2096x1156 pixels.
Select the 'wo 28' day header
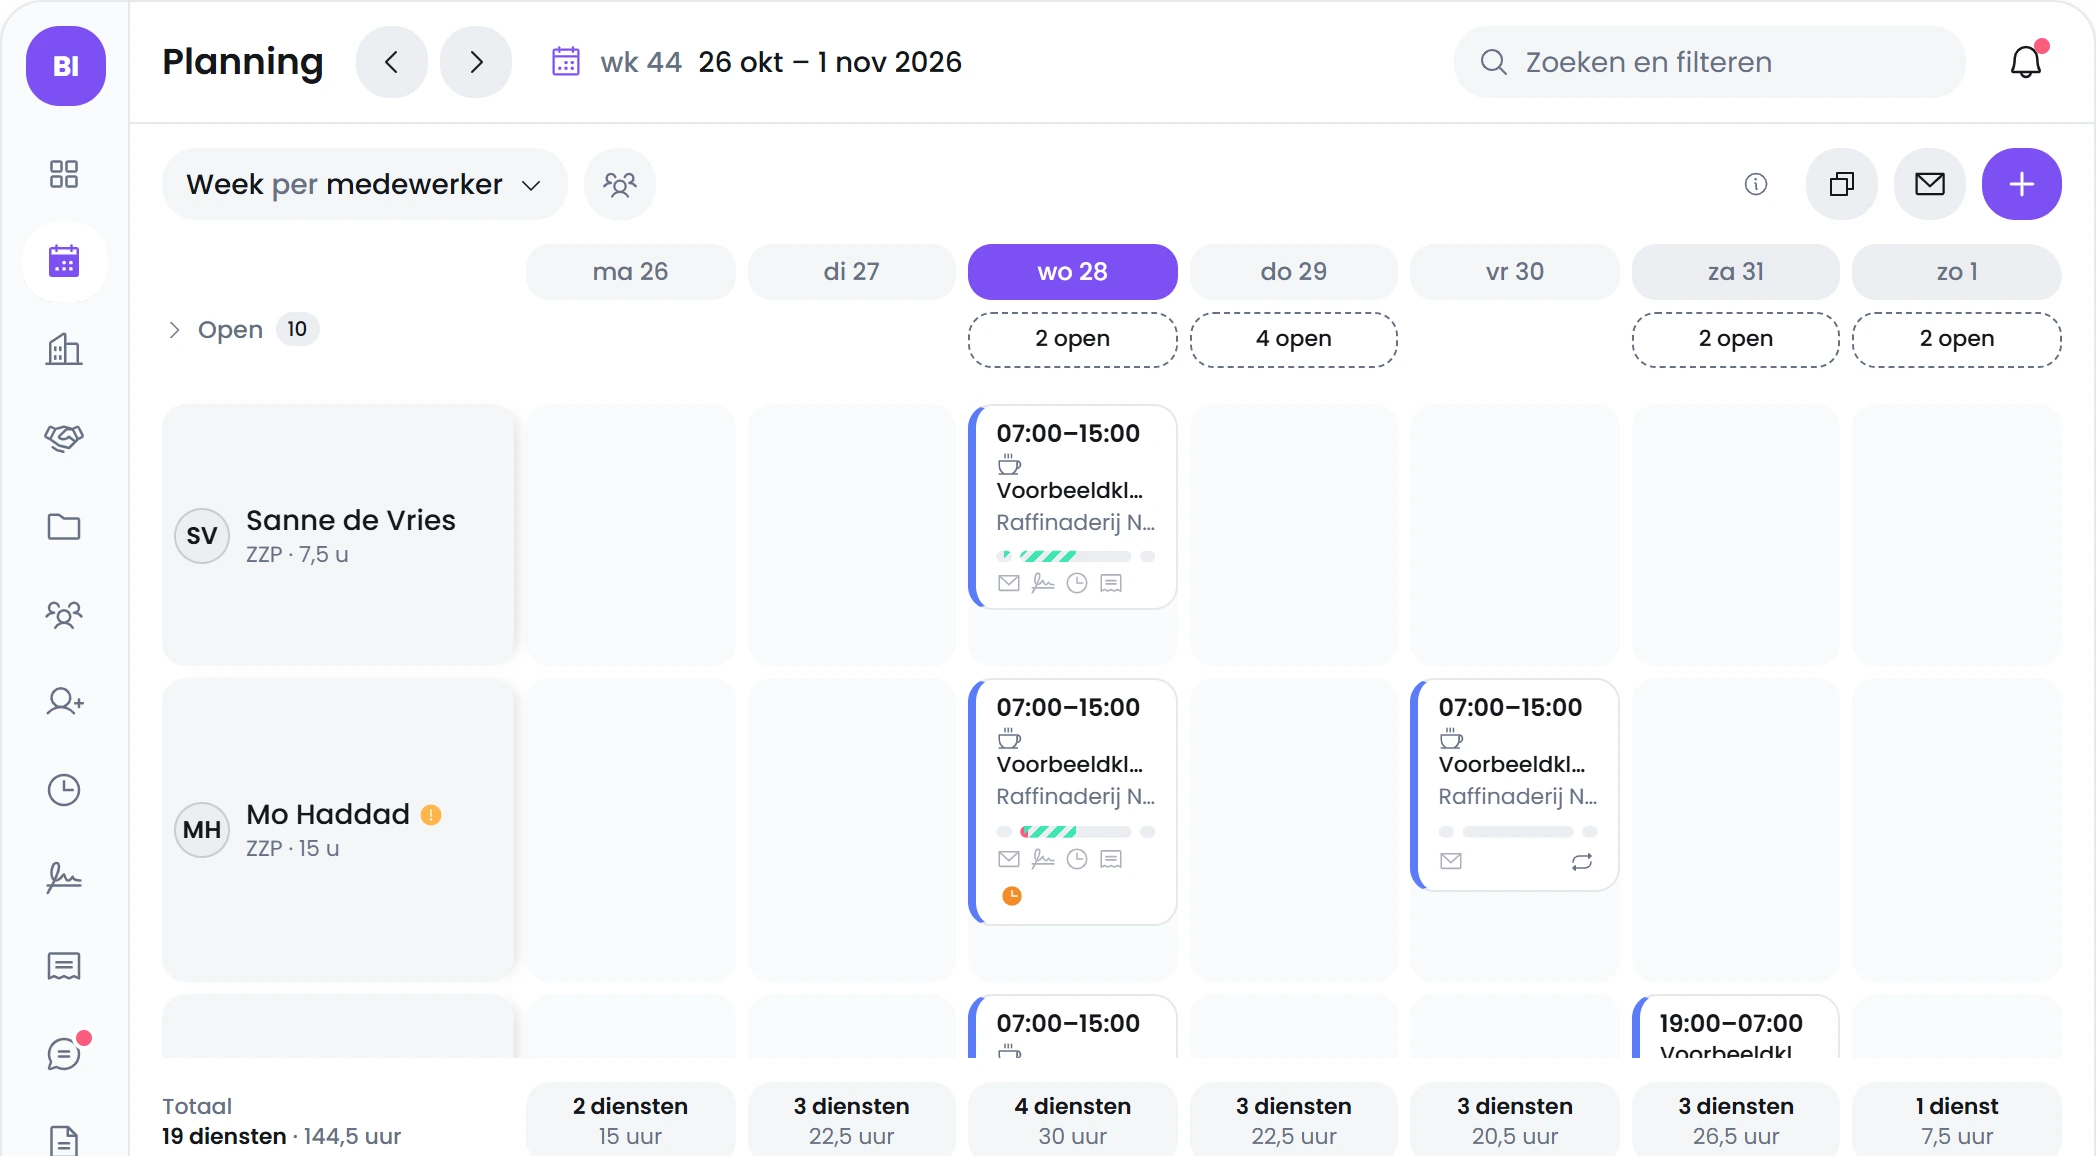click(1073, 272)
